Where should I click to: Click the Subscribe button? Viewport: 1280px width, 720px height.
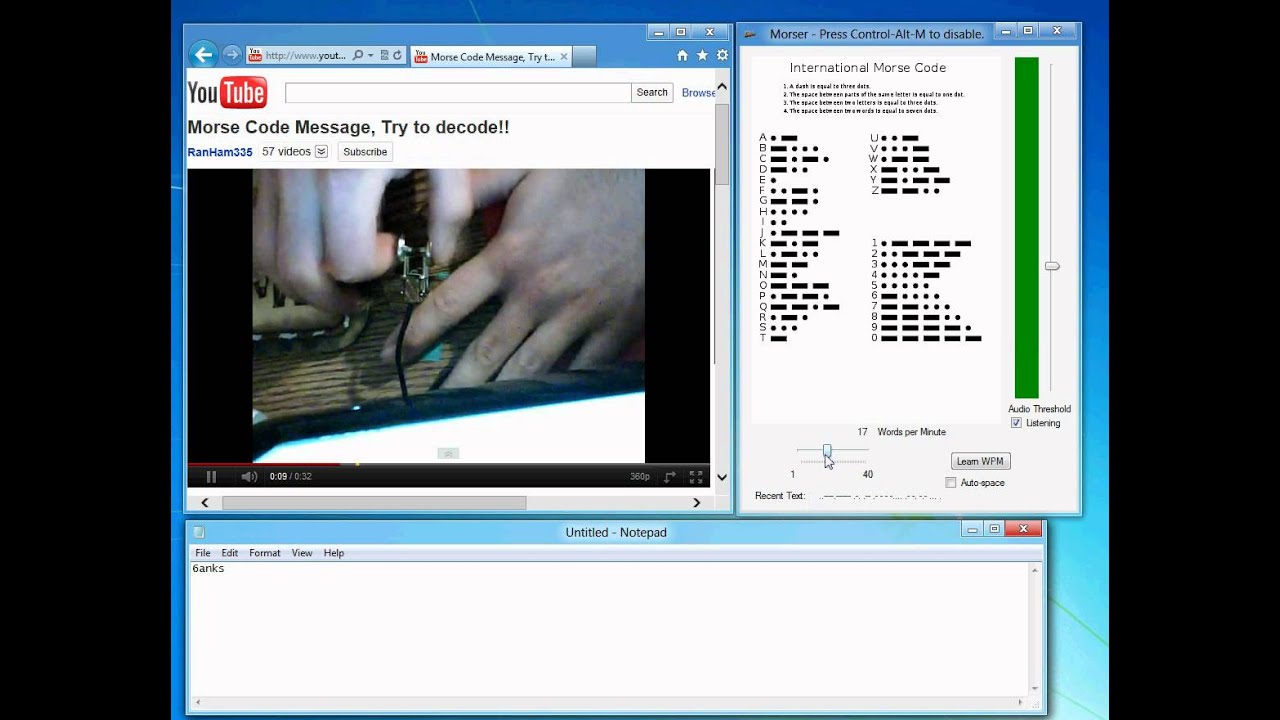[x=365, y=152]
